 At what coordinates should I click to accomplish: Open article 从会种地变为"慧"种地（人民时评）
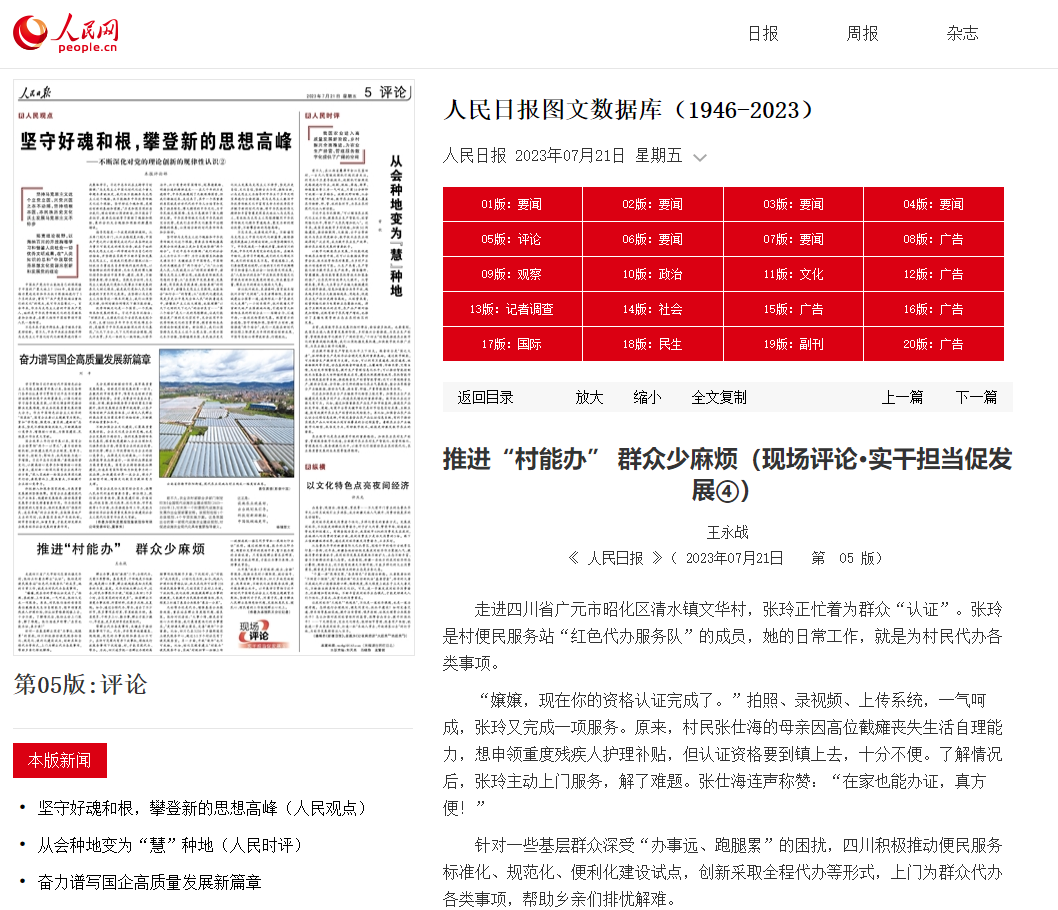169,845
